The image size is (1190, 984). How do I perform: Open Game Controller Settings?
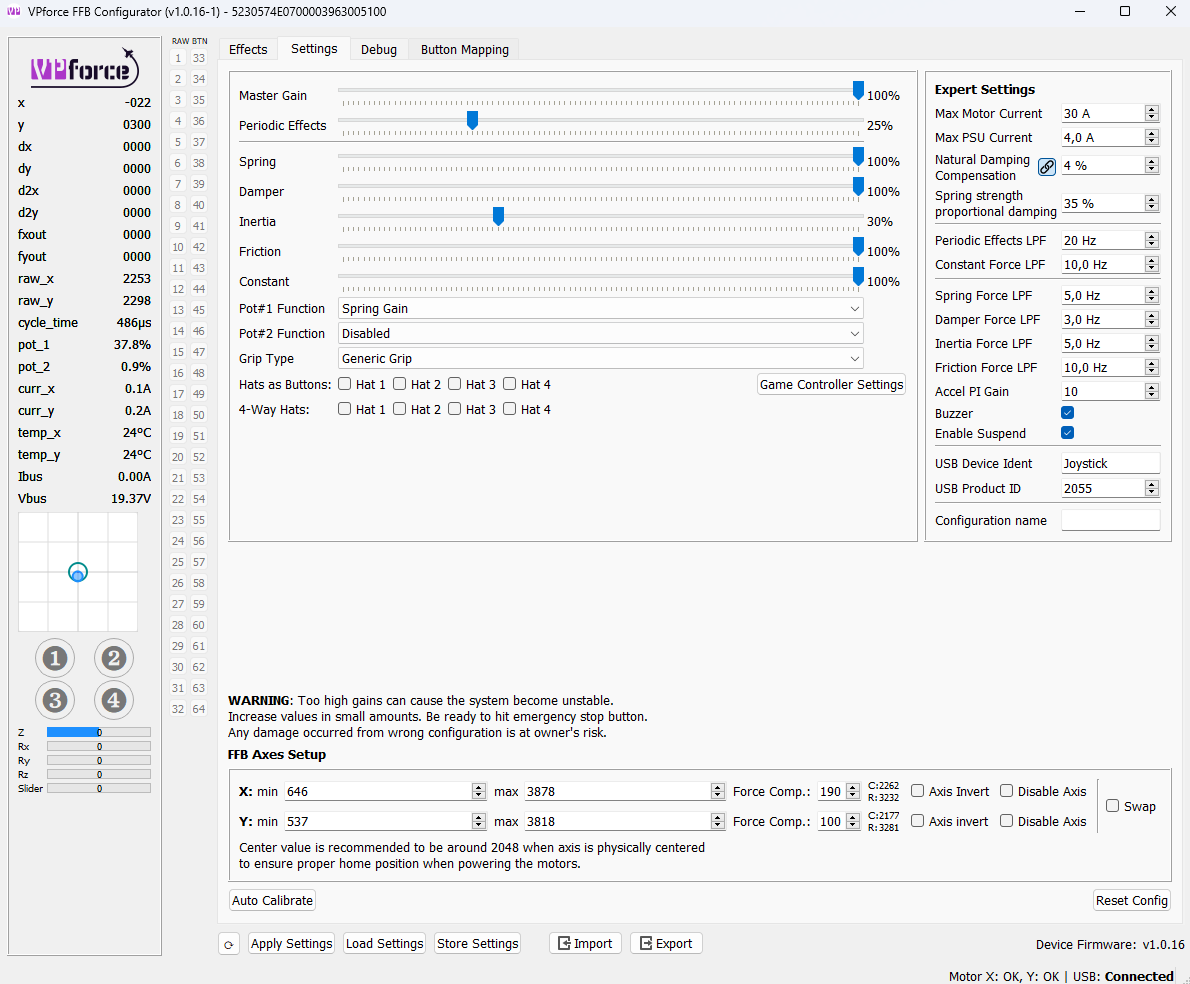pos(831,384)
